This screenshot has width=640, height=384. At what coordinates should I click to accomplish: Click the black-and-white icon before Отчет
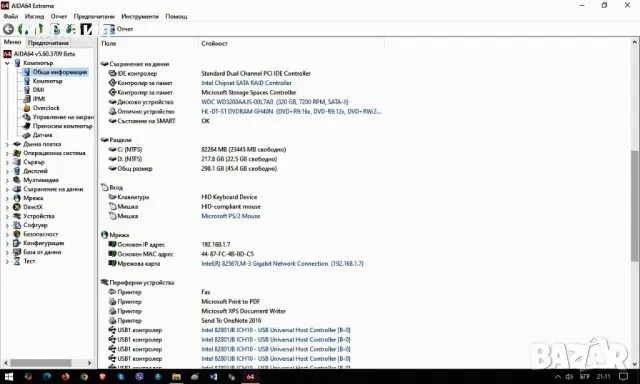[x=86, y=29]
